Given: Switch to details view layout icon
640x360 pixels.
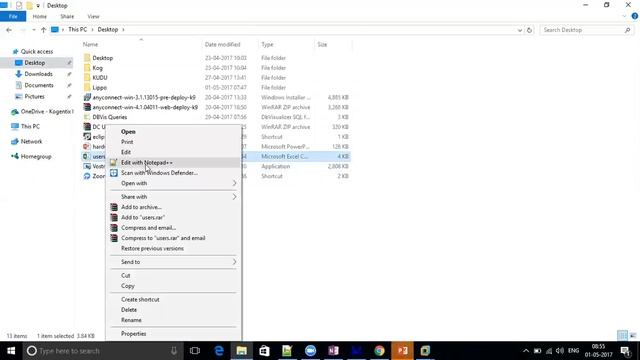Looking at the screenshot, I should (x=622, y=336).
